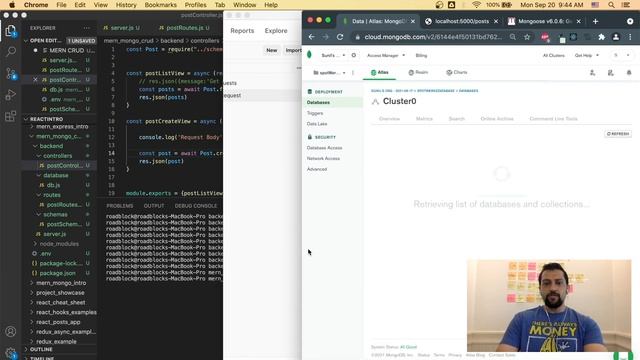Open a new Chrome tab
640x360 pixels.
(x=595, y=21)
